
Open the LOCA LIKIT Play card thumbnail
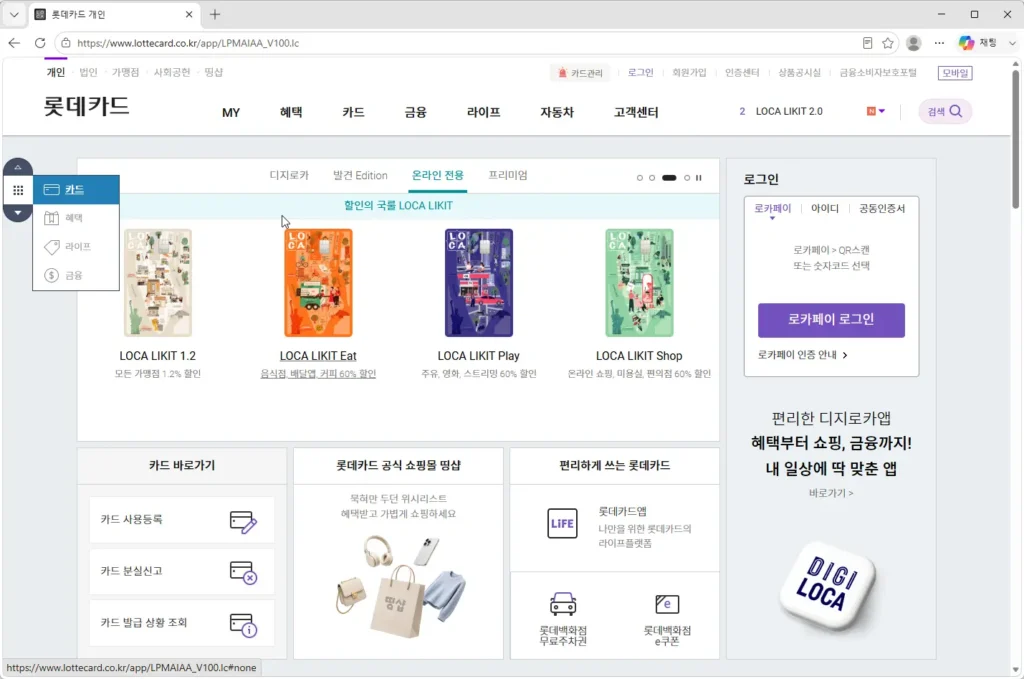click(x=479, y=283)
